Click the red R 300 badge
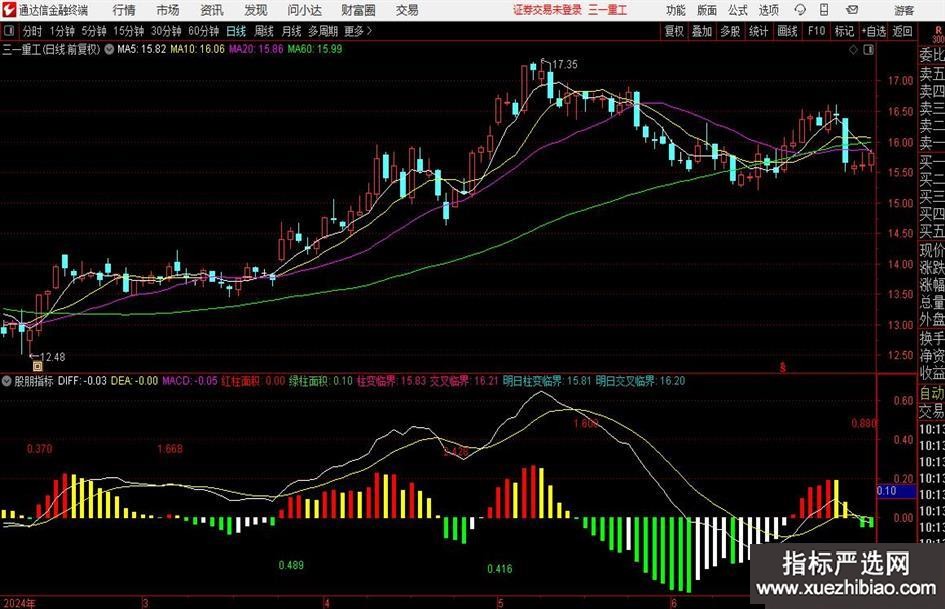The width and height of the screenshot is (945, 609). click(938, 34)
